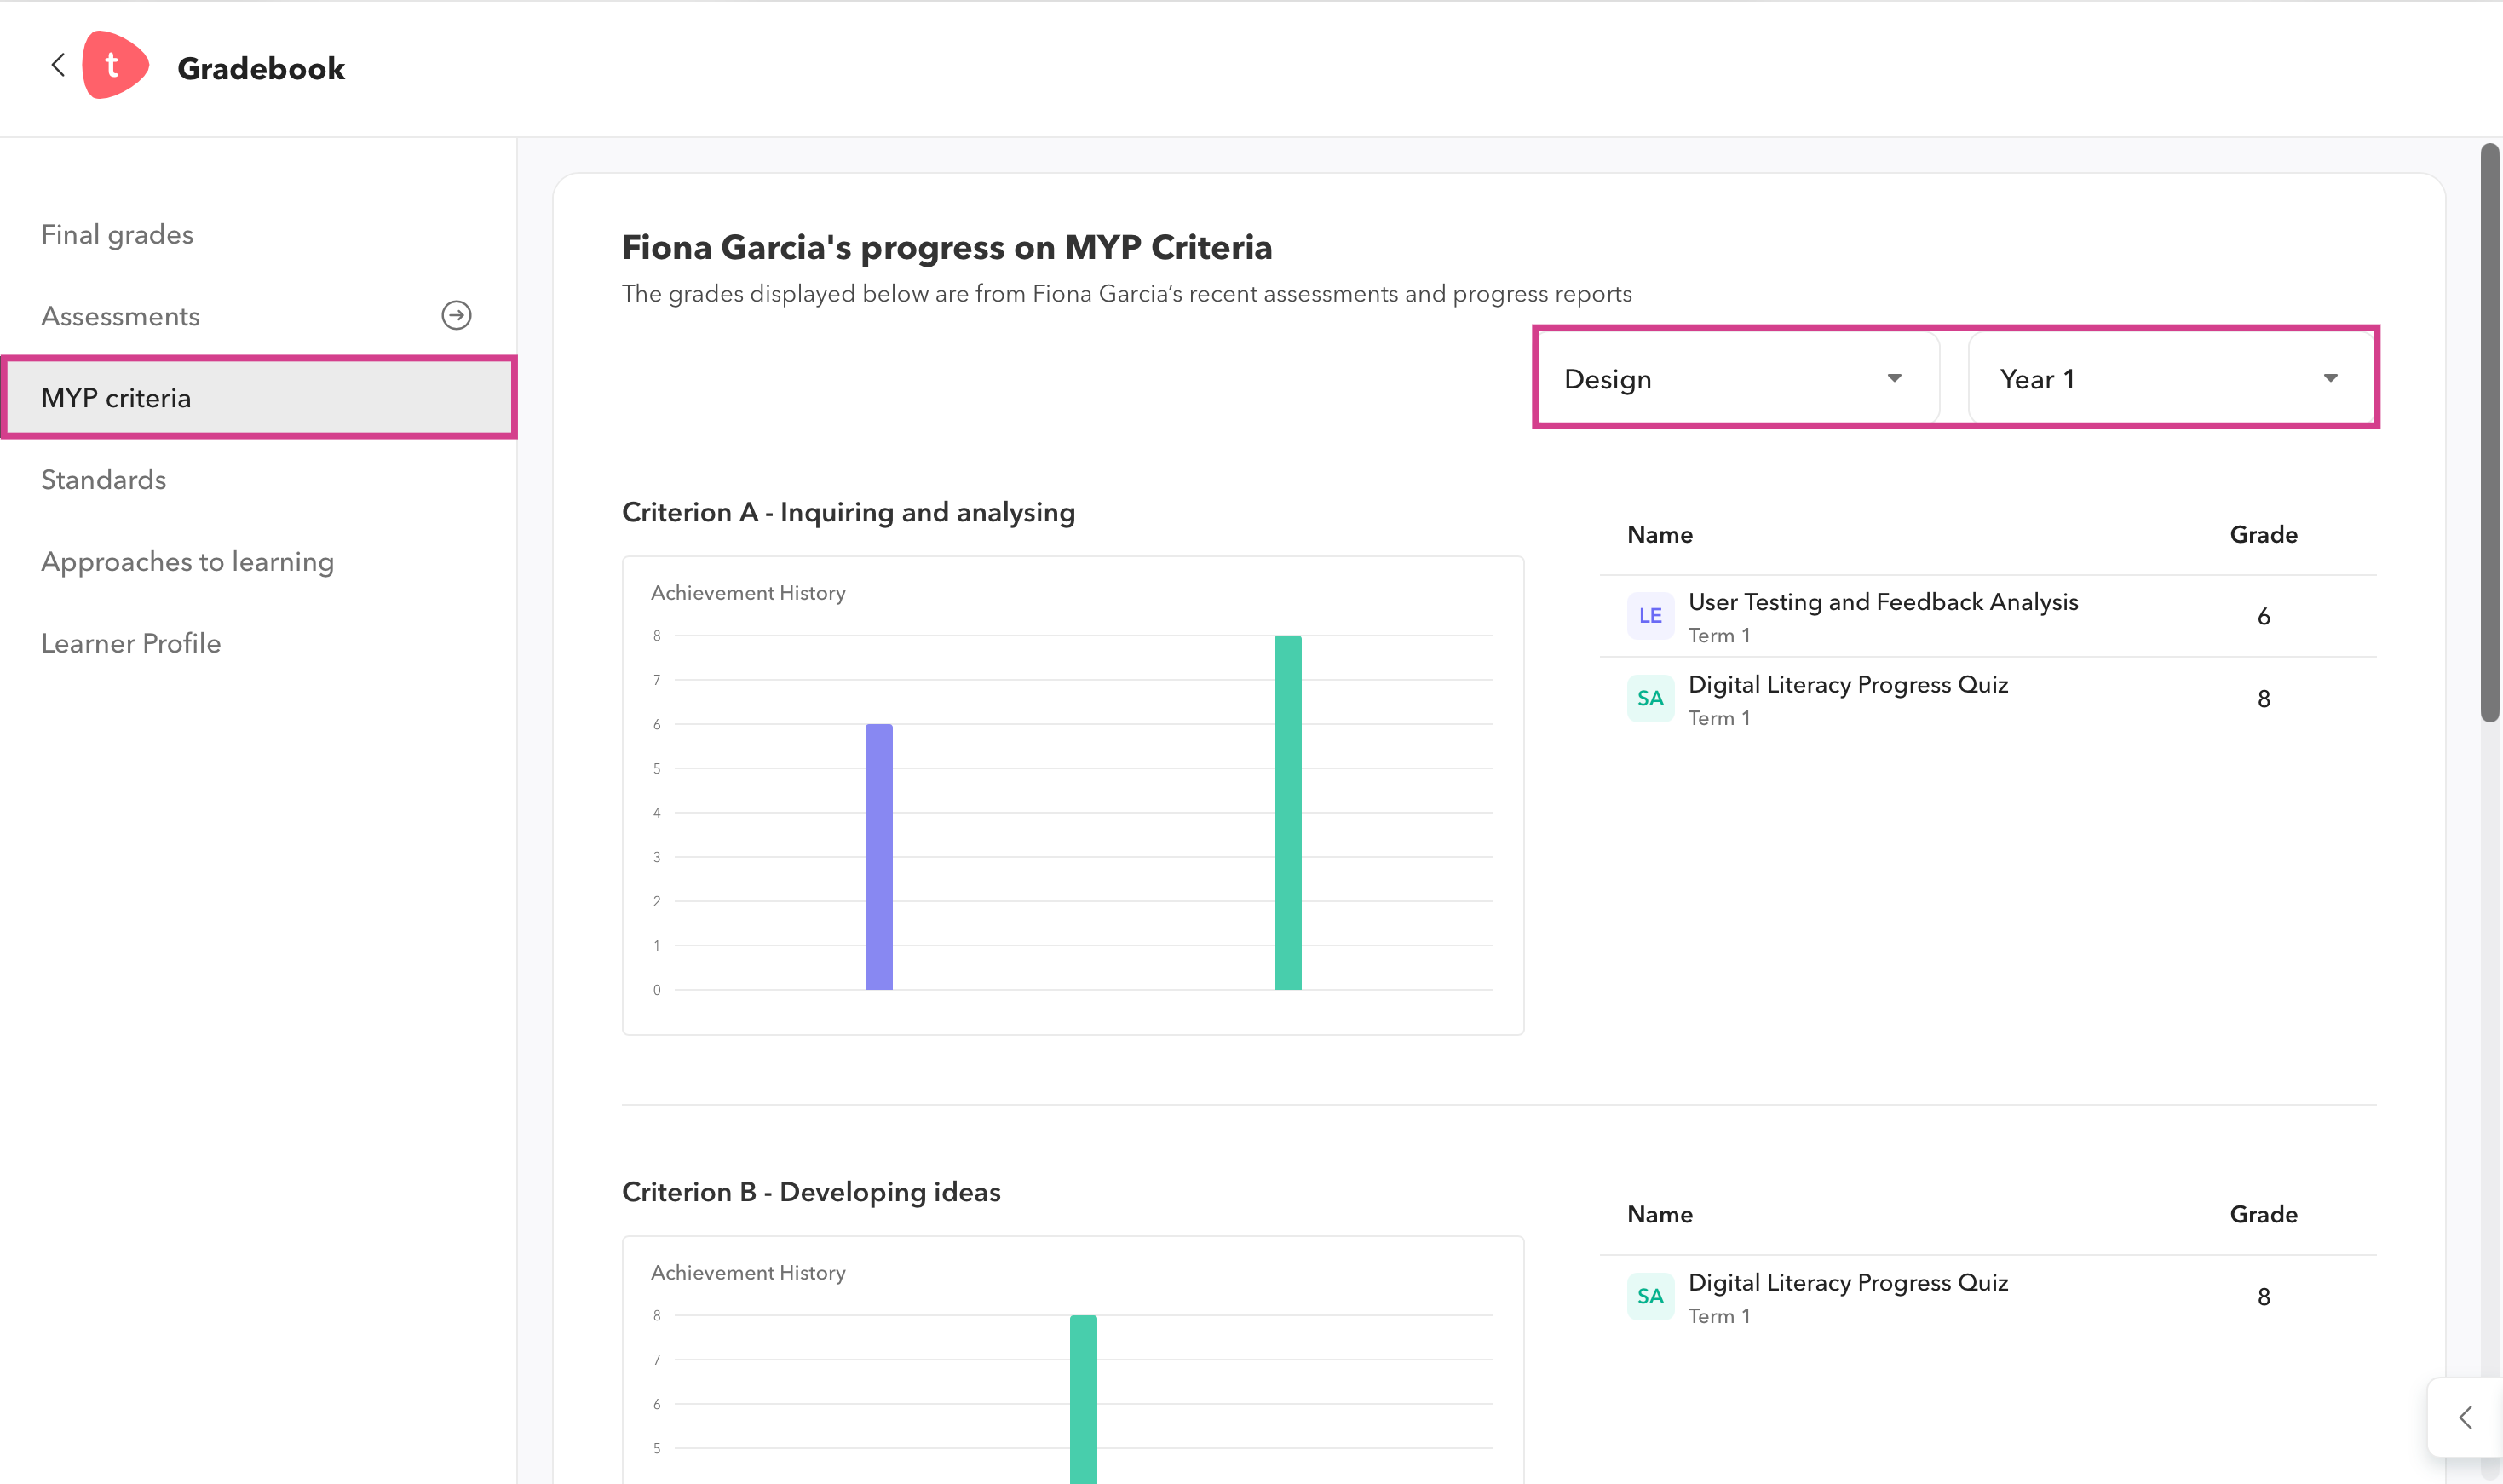
Task: Click Criterion B - Developing ideas heading
Action: tap(811, 1192)
